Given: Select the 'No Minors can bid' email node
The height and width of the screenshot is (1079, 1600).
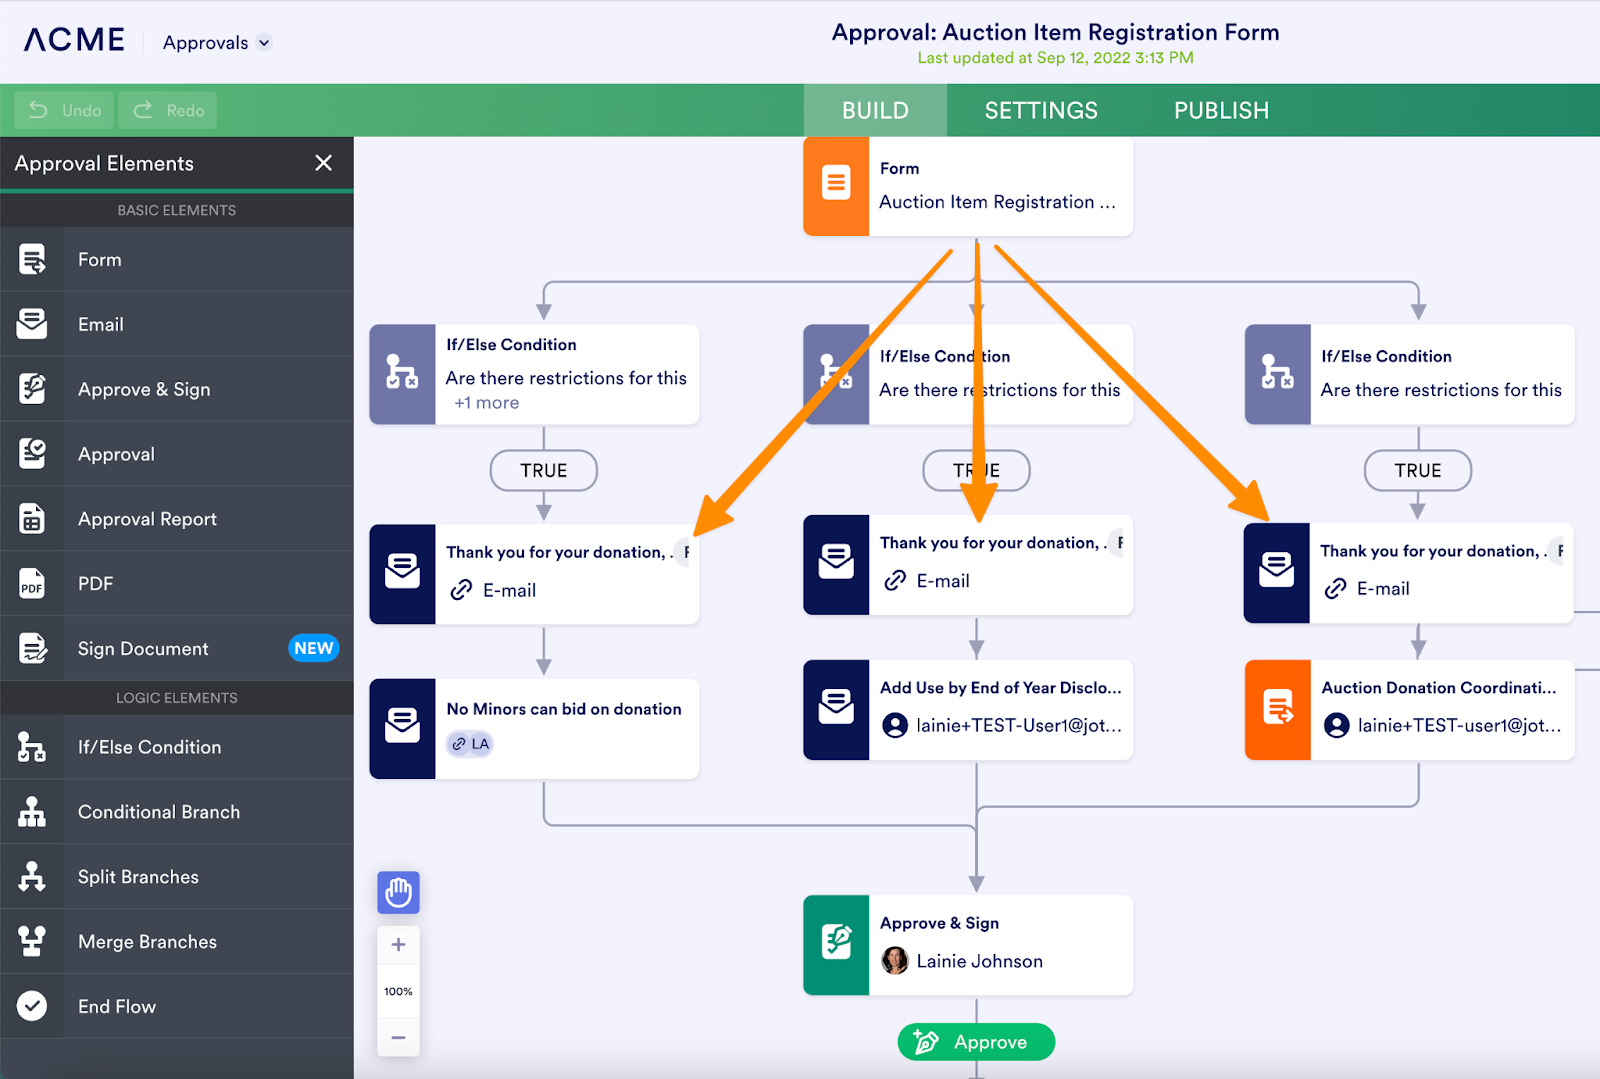Looking at the screenshot, I should [x=534, y=729].
